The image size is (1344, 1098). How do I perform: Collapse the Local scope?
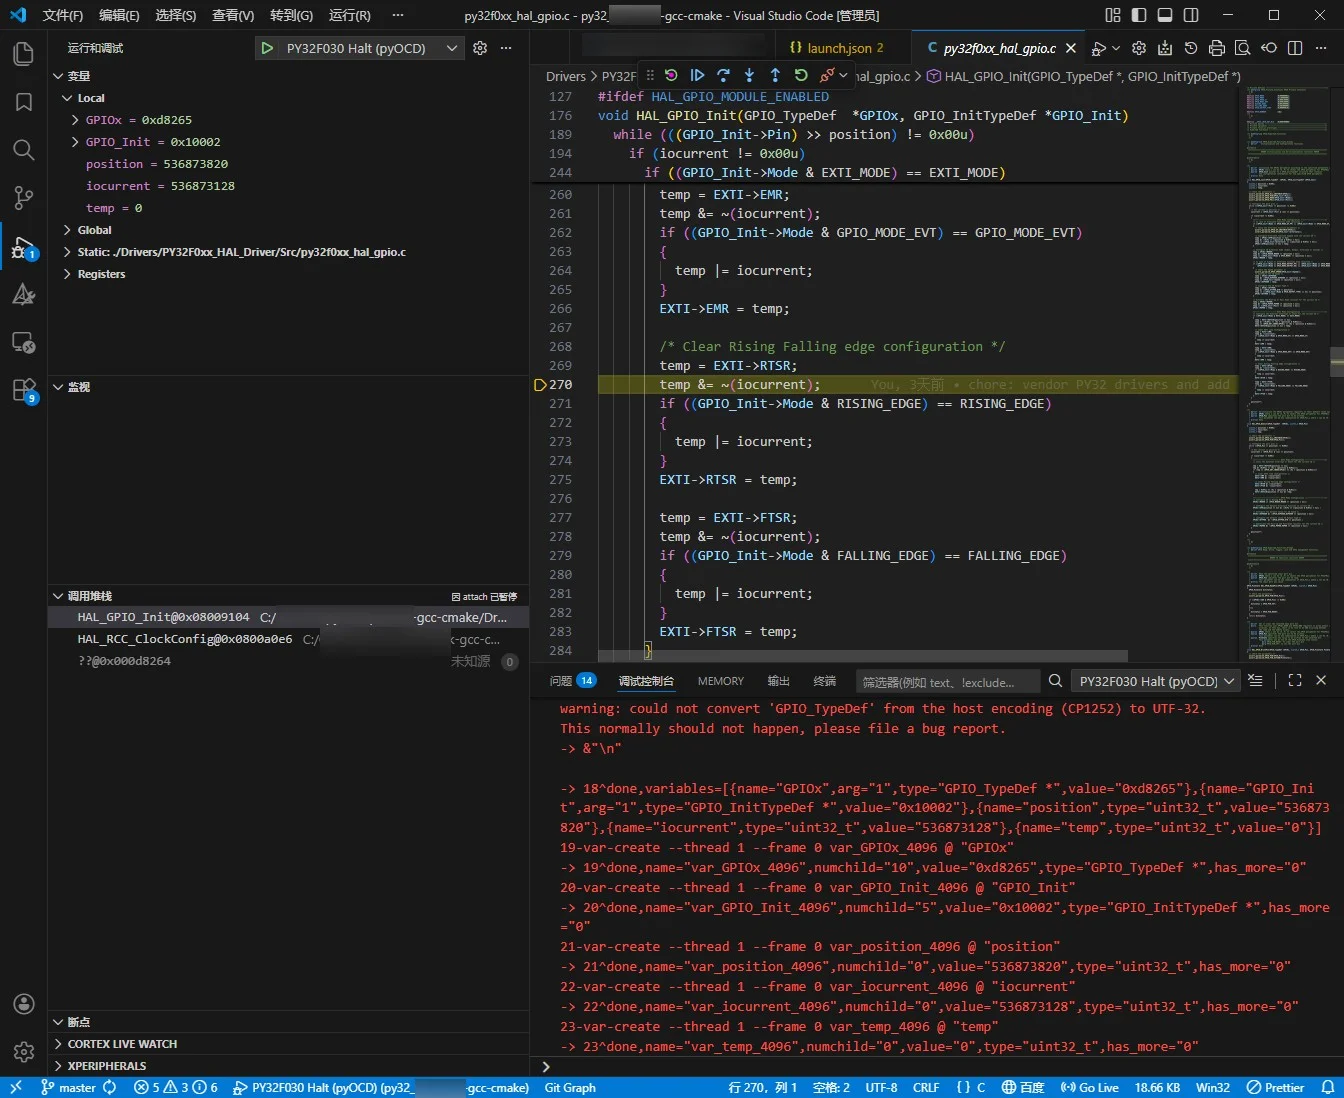[x=67, y=98]
